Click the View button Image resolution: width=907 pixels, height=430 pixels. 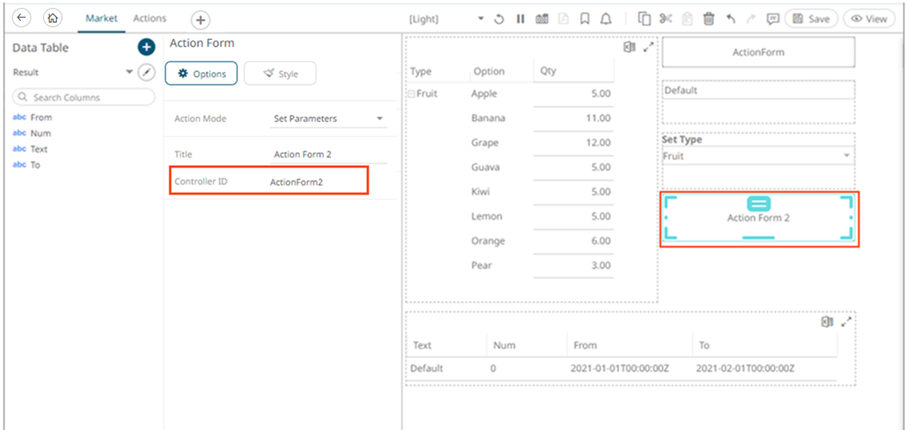click(x=869, y=19)
